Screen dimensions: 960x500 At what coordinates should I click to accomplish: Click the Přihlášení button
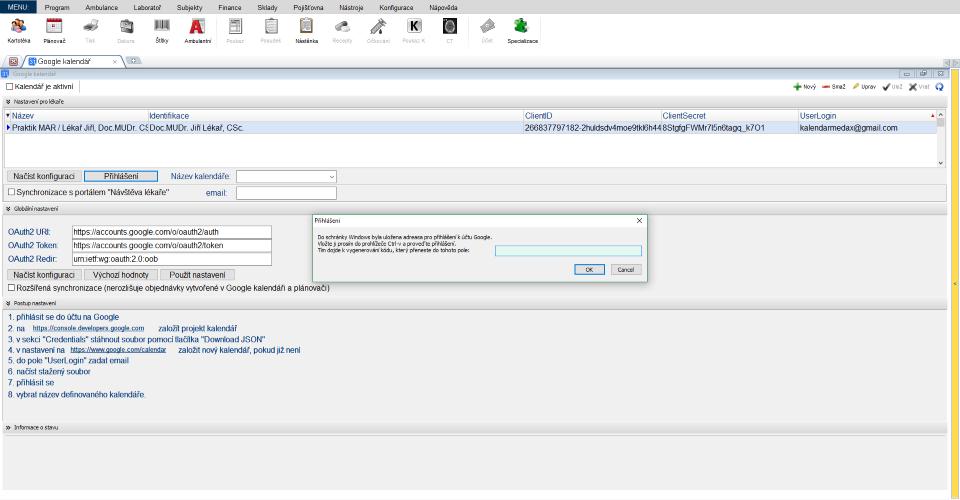121,176
